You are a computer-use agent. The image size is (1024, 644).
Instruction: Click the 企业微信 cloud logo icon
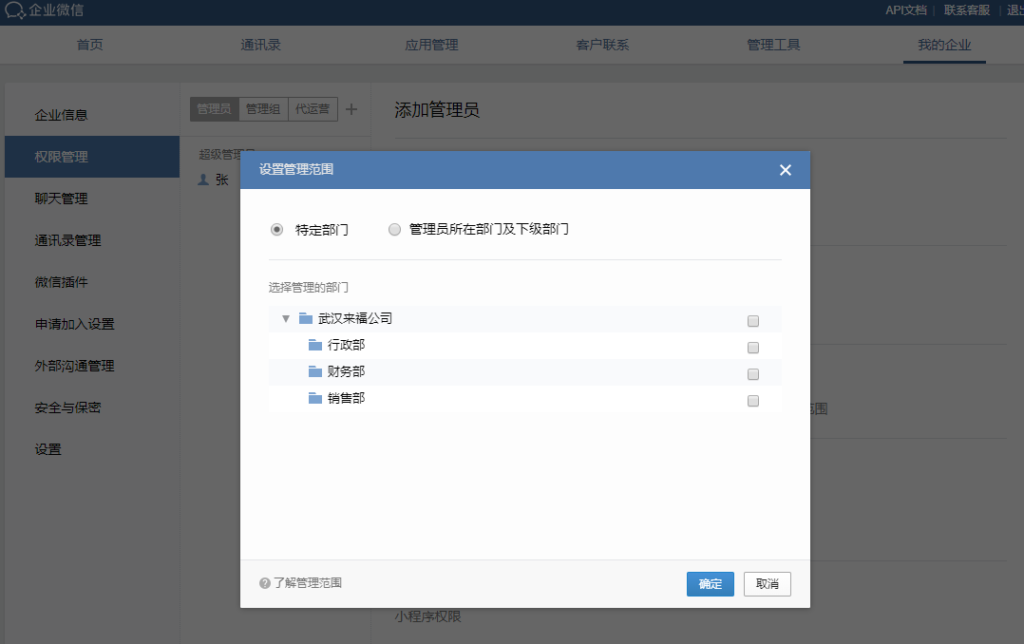point(15,11)
